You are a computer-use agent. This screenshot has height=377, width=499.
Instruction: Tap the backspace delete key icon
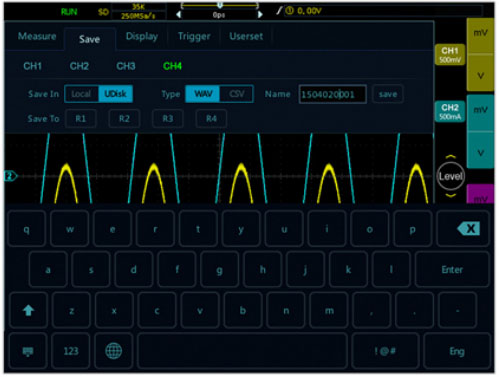click(x=468, y=229)
